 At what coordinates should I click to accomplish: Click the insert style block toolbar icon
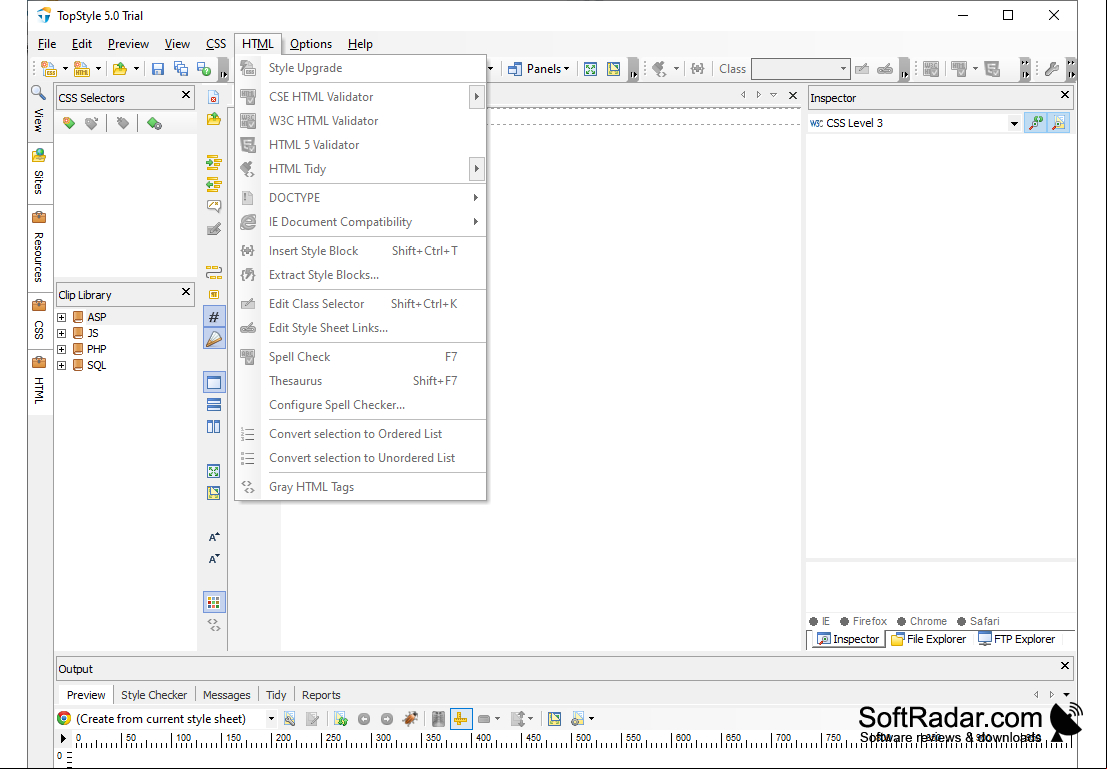[x=698, y=68]
